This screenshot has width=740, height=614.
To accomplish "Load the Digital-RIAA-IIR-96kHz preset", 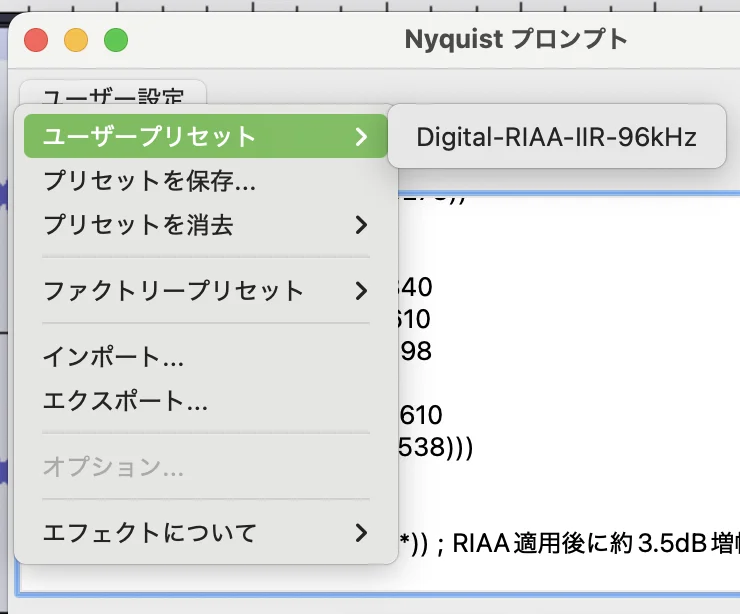I will coord(556,137).
